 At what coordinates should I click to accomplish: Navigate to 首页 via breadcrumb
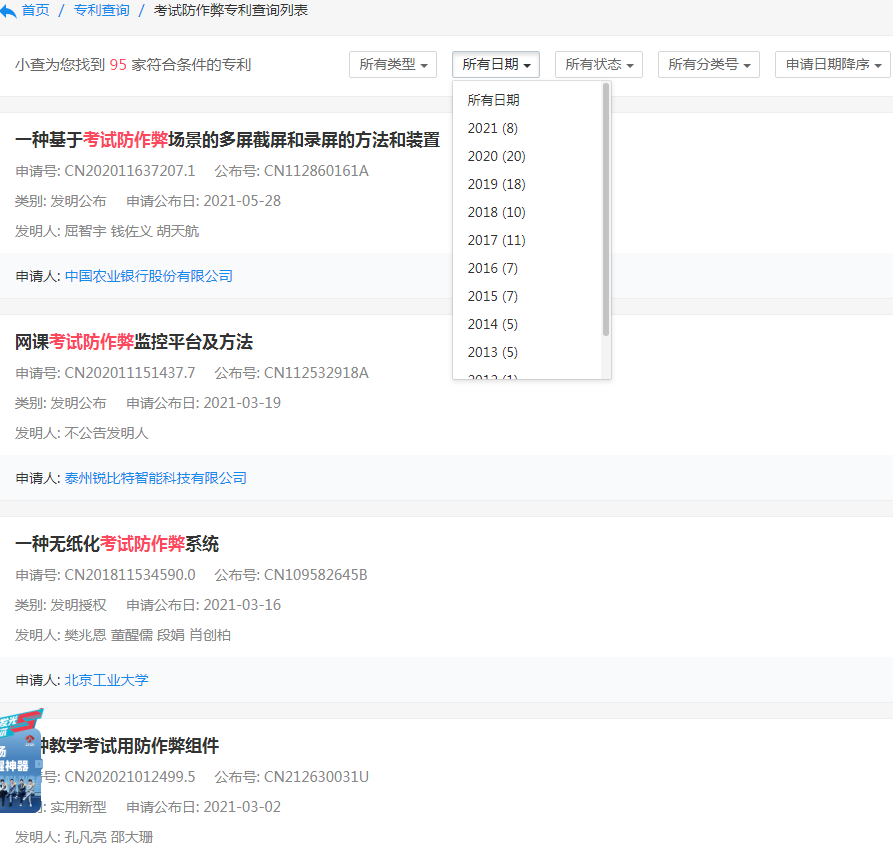36,10
